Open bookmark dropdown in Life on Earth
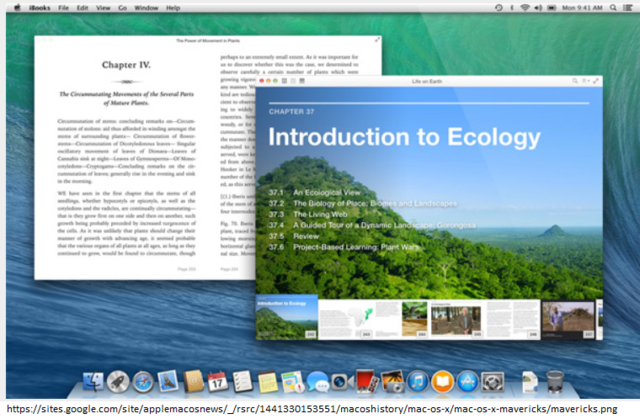Image resolution: width=640 pixels, height=419 pixels. [586, 81]
